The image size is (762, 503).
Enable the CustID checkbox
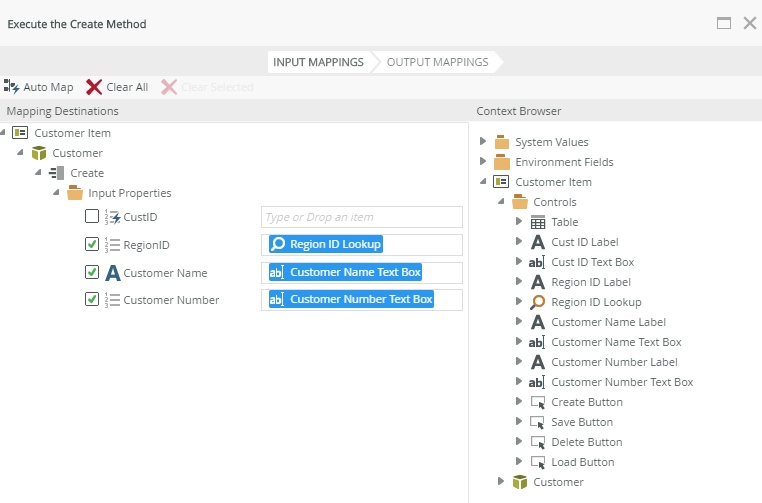[92, 217]
